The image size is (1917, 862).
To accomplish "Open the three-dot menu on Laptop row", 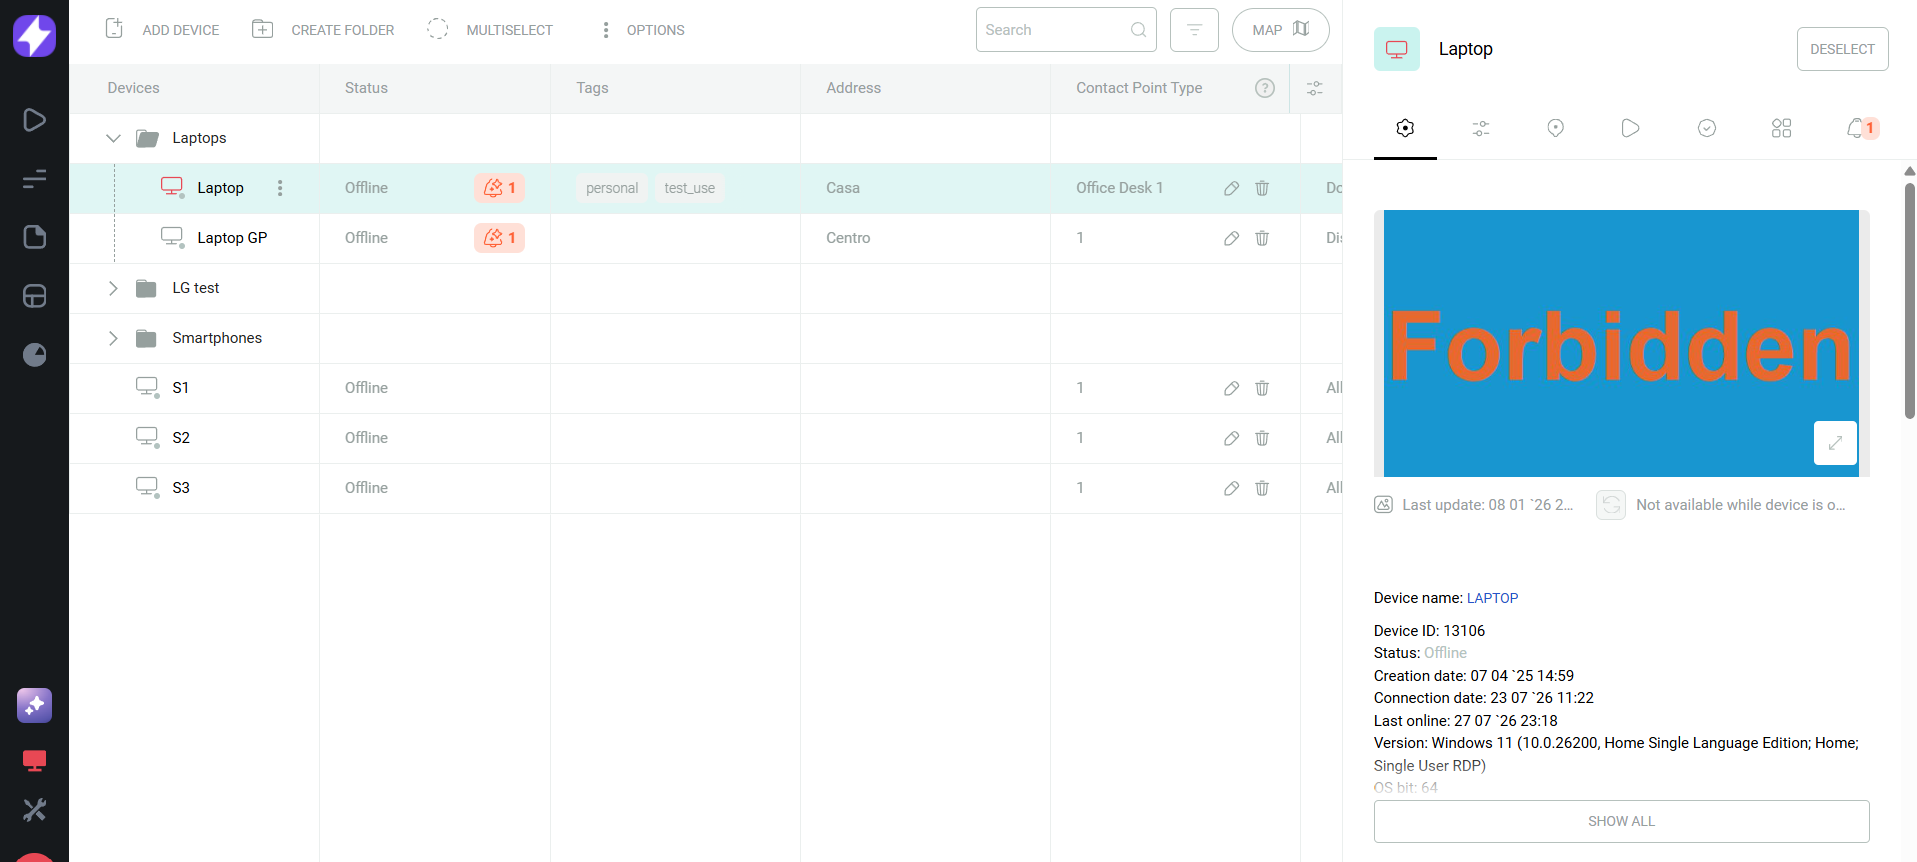I will [280, 188].
